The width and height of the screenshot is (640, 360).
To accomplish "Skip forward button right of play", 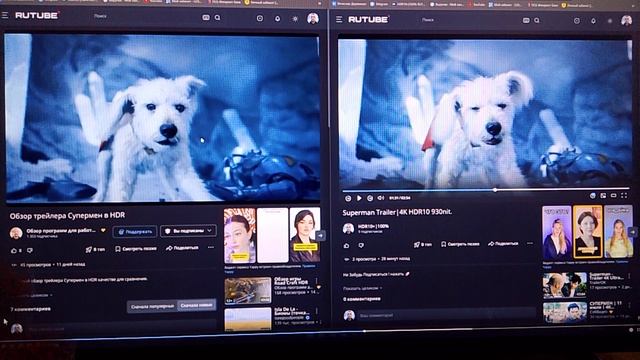I will click(370, 198).
